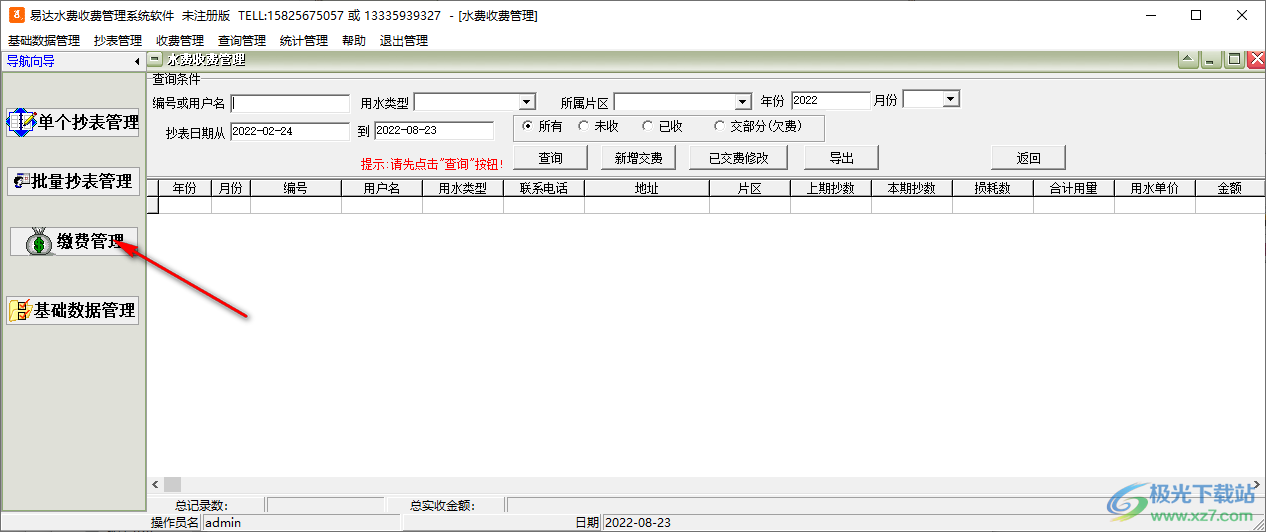Click the 新增交费 button
This screenshot has width=1266, height=532.
[638, 158]
